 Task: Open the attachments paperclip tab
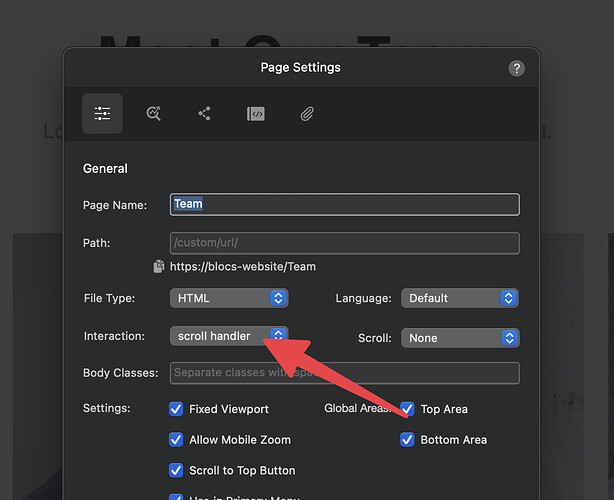pyautogui.click(x=307, y=114)
